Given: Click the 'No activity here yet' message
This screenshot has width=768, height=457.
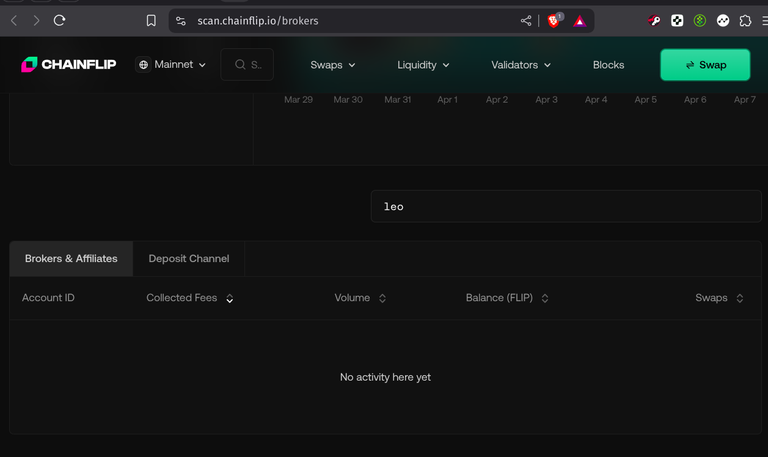Looking at the screenshot, I should click(x=385, y=377).
